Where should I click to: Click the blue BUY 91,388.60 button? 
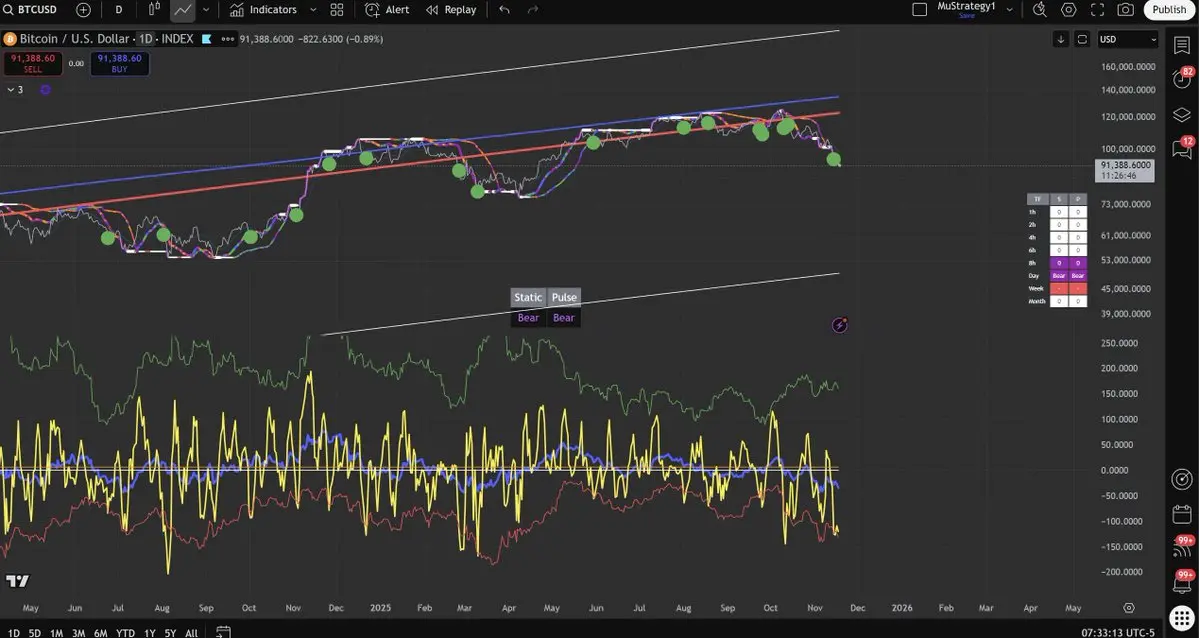(119, 63)
